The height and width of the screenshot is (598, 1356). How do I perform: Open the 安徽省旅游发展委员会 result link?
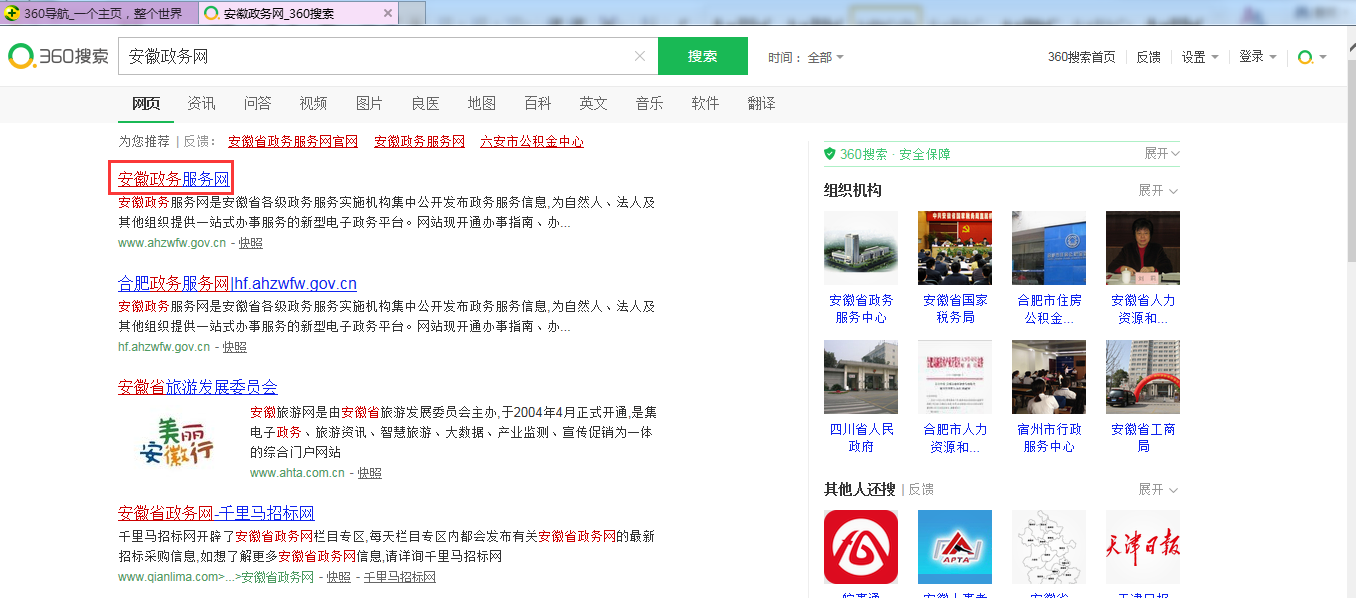click(197, 387)
